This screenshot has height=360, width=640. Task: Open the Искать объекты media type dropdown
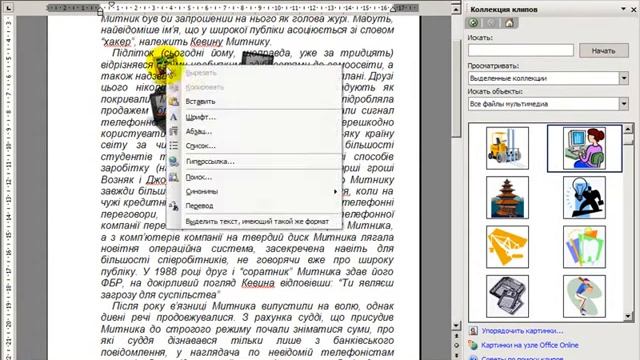pyautogui.click(x=624, y=104)
